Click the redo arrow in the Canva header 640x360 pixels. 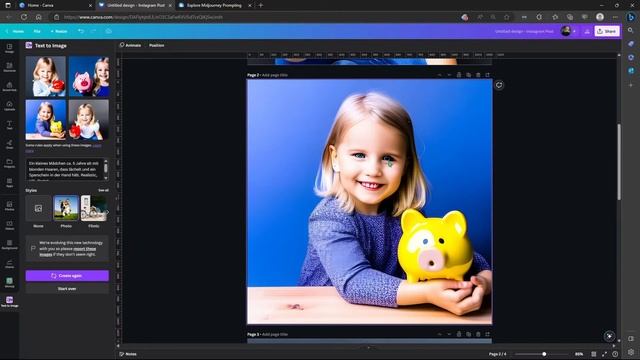click(93, 31)
